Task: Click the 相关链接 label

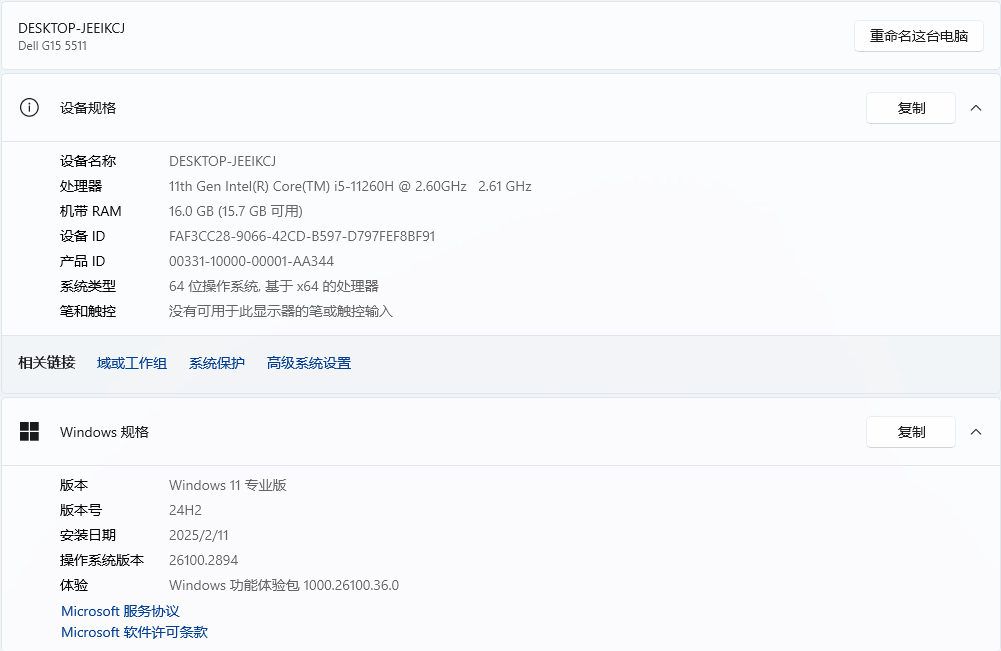Action: tap(47, 363)
